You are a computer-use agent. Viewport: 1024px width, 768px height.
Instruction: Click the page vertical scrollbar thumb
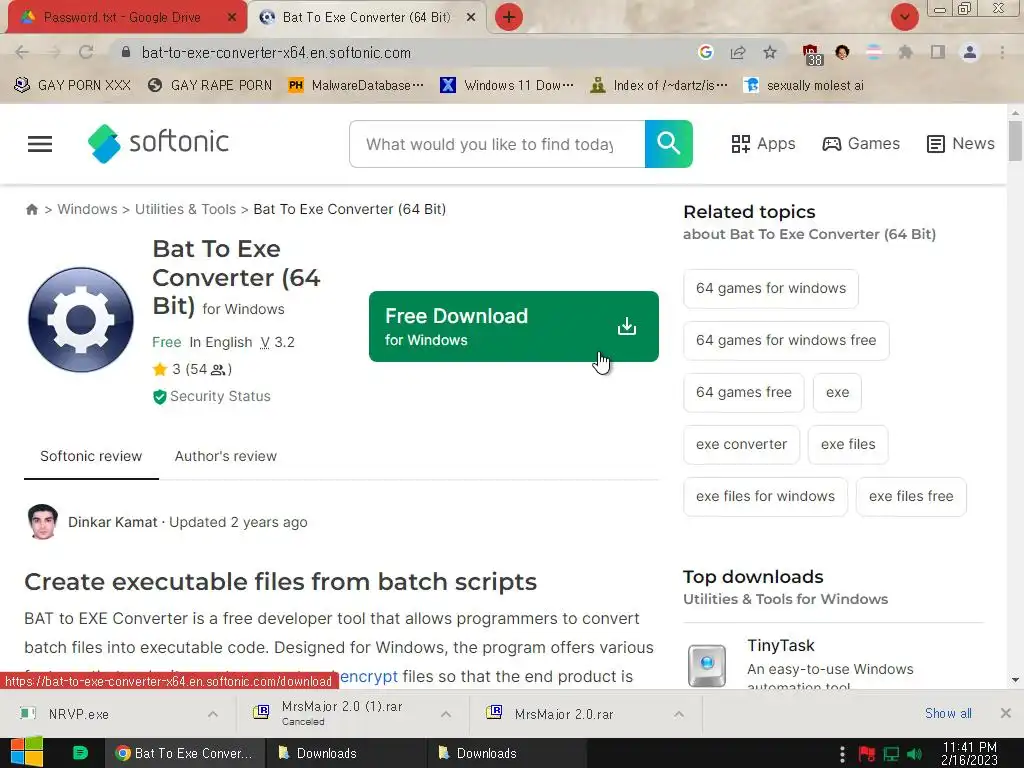pyautogui.click(x=1015, y=141)
